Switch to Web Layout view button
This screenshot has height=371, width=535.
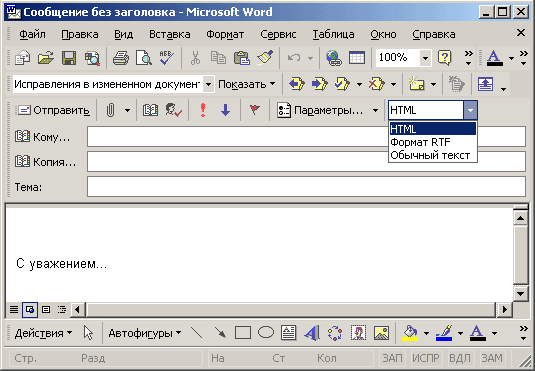[30, 310]
